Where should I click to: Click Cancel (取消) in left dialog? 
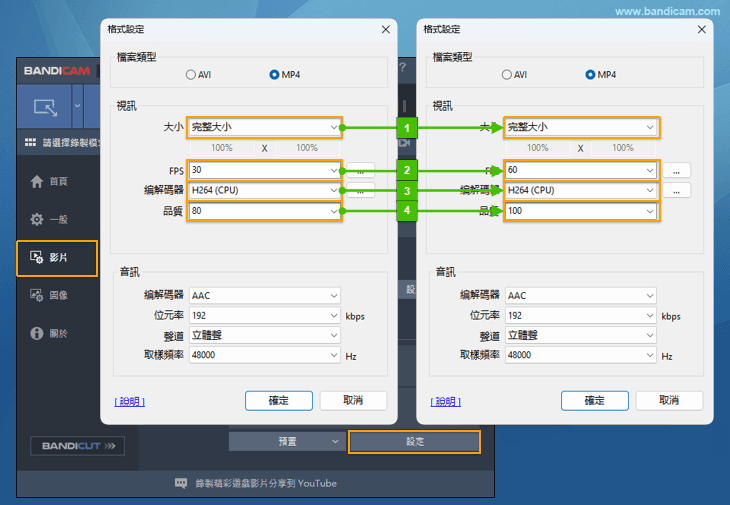click(353, 401)
